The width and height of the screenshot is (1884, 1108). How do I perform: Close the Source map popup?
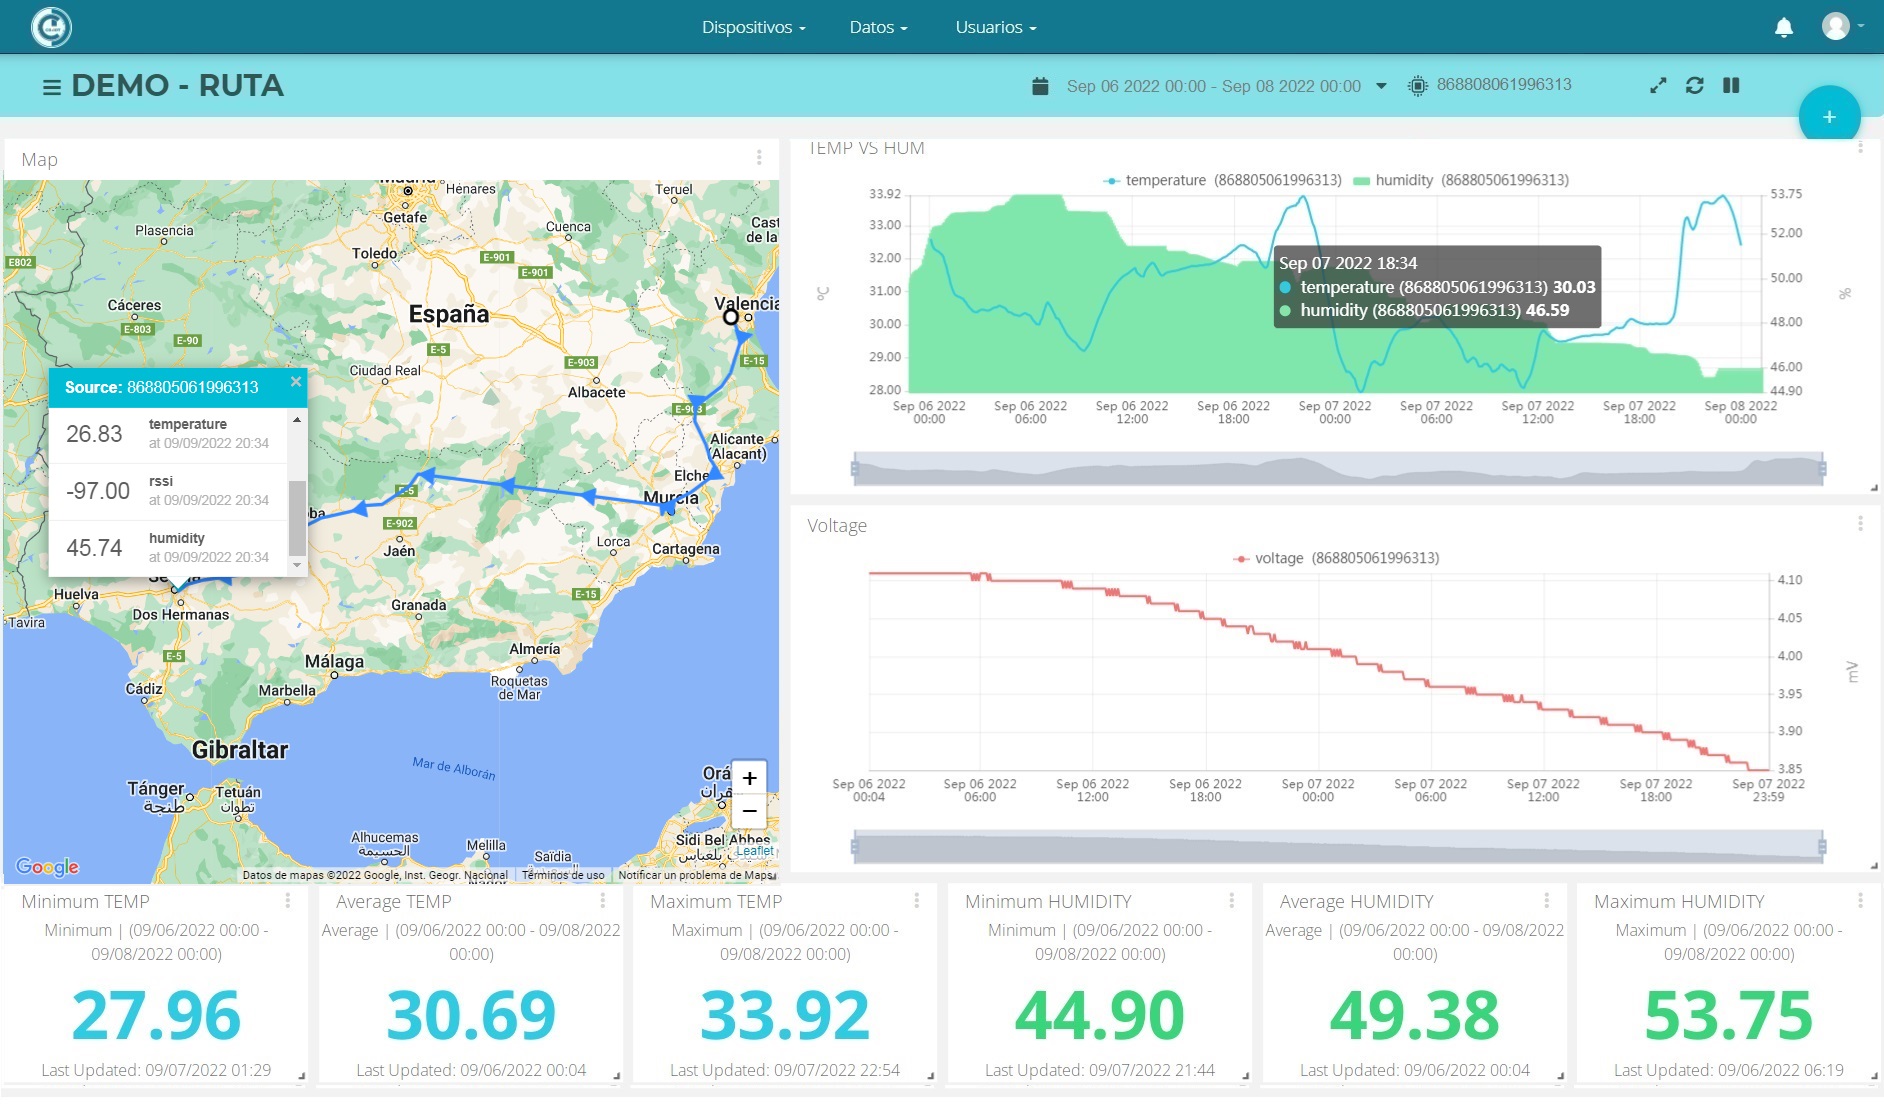[x=296, y=382]
